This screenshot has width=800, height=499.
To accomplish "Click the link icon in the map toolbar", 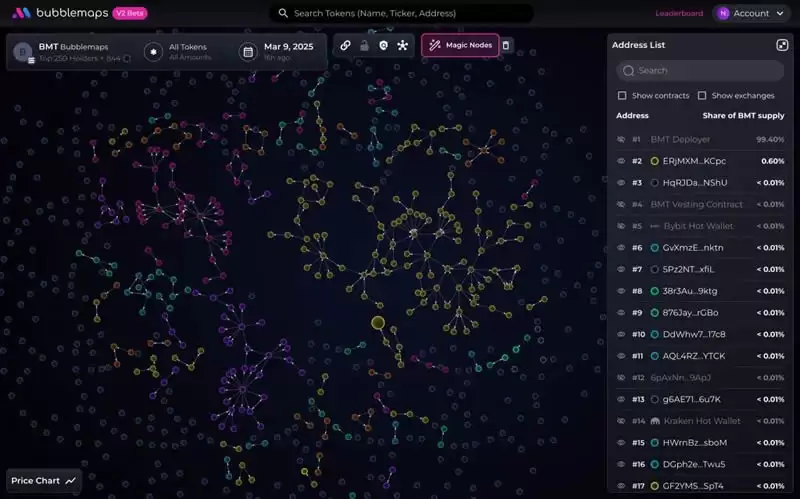I will (x=345, y=45).
